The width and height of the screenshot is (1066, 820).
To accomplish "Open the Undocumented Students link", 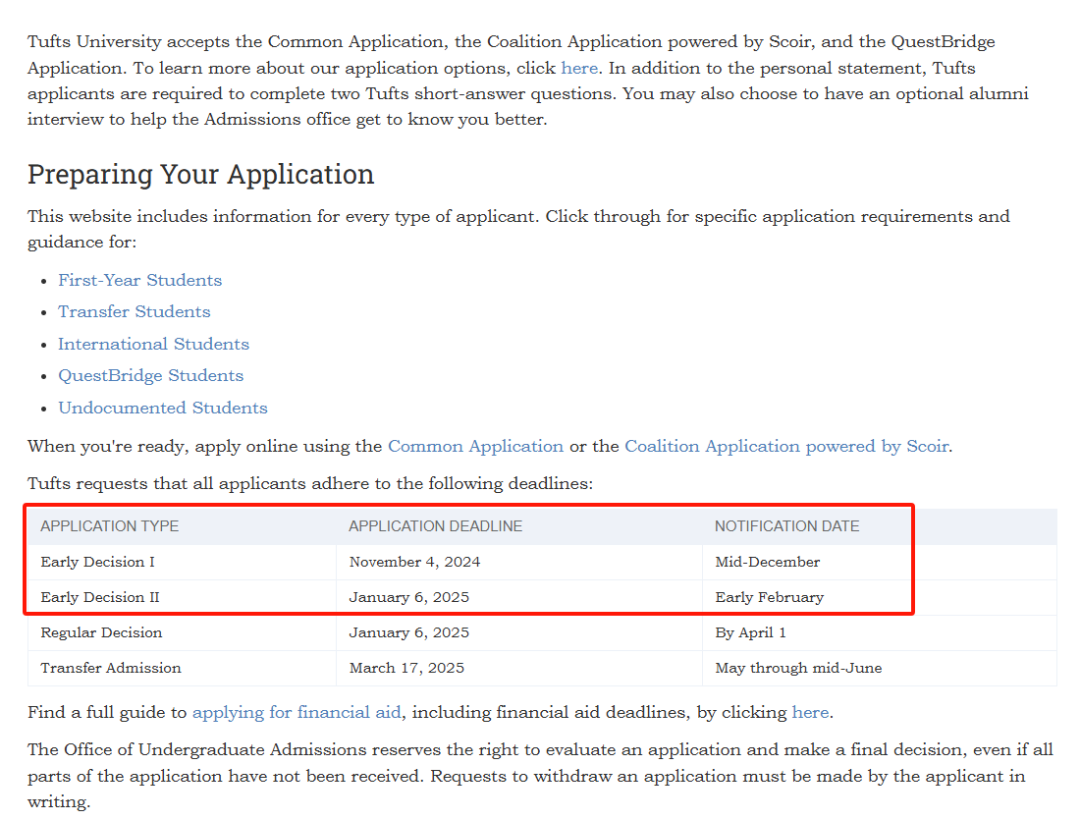I will point(163,408).
